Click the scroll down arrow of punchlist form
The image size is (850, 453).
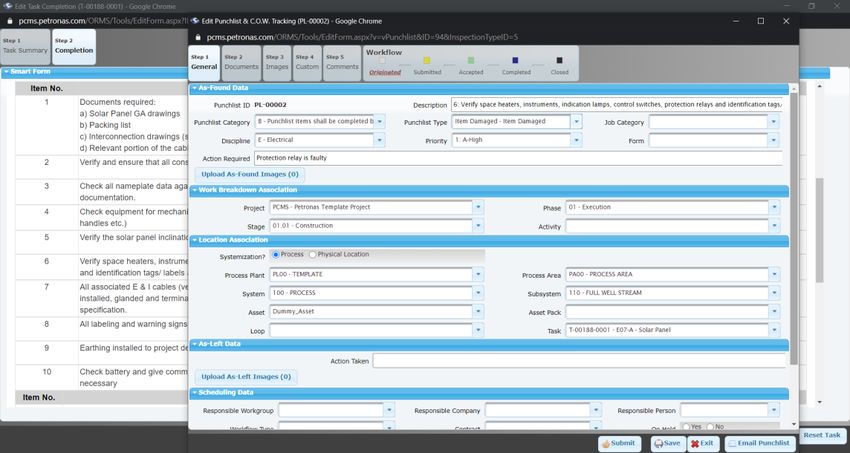[x=794, y=424]
